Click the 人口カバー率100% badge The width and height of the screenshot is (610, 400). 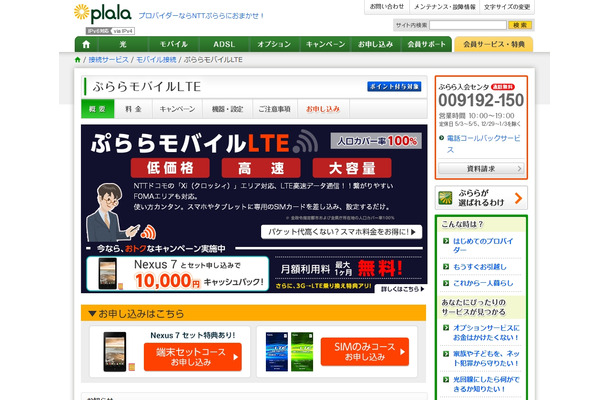(376, 140)
